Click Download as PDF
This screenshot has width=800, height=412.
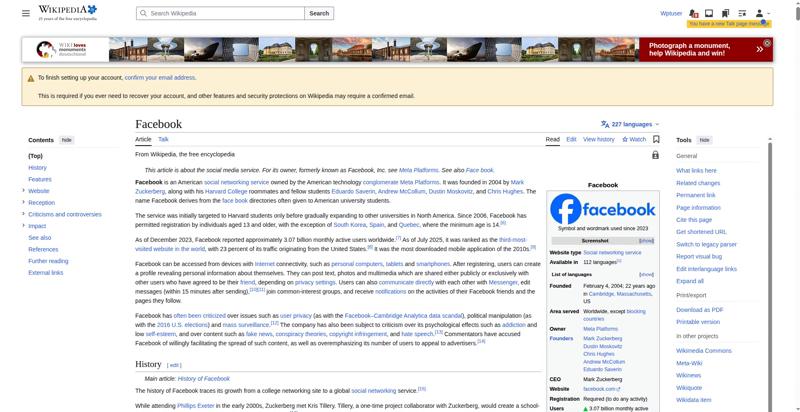click(700, 310)
